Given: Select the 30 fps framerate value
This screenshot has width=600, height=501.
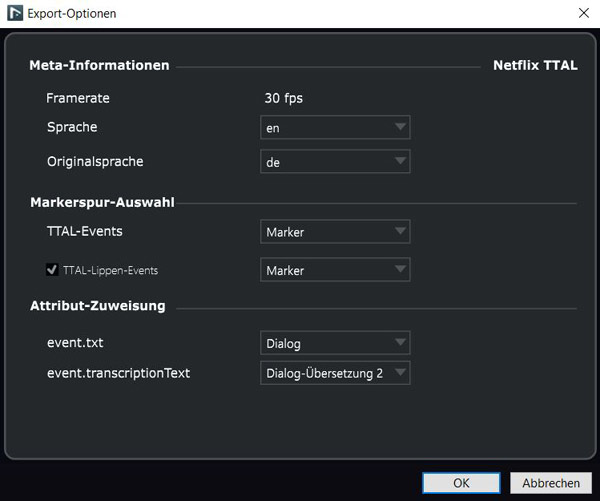Looking at the screenshot, I should pos(283,98).
